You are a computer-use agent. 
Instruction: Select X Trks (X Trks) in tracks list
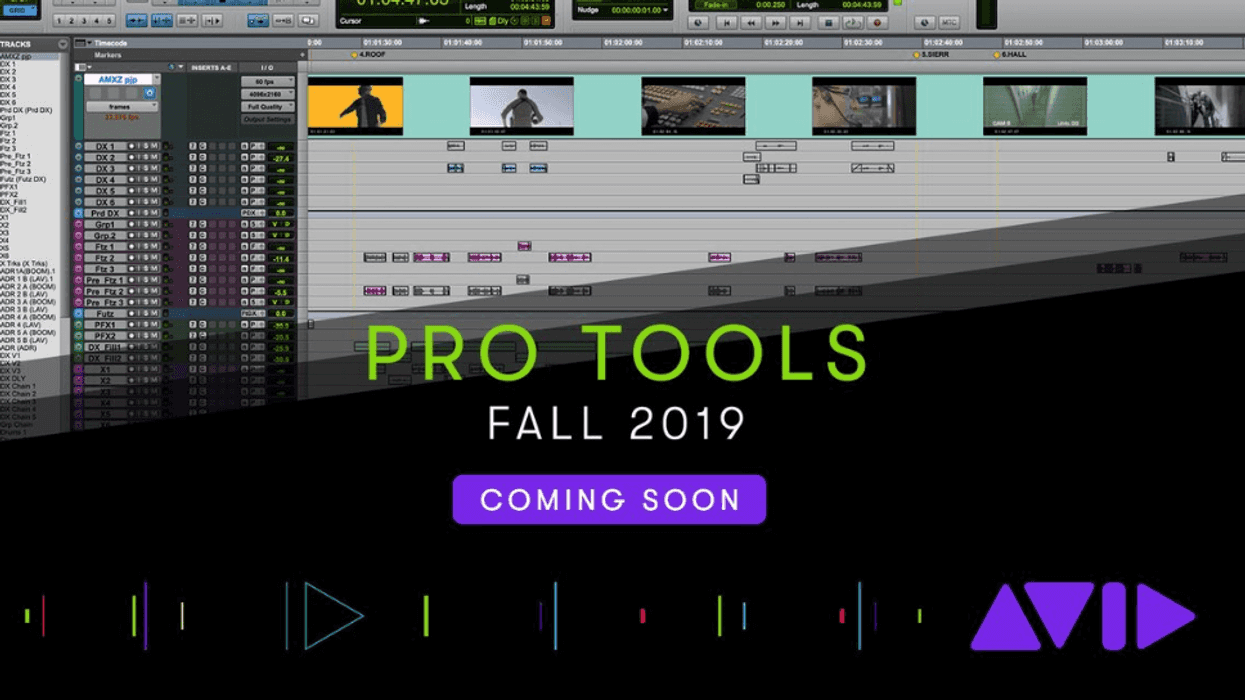pyautogui.click(x=24, y=263)
